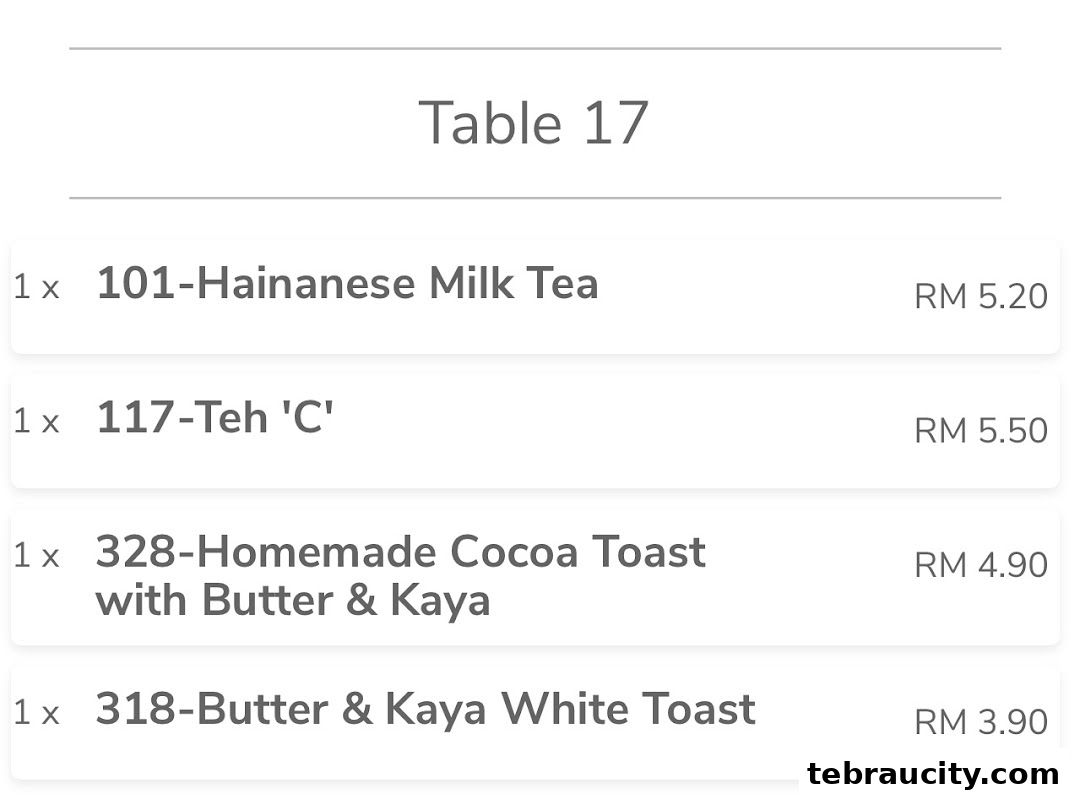
Task: Click the quantity beside Hainanese Milk Tea
Action: point(36,288)
